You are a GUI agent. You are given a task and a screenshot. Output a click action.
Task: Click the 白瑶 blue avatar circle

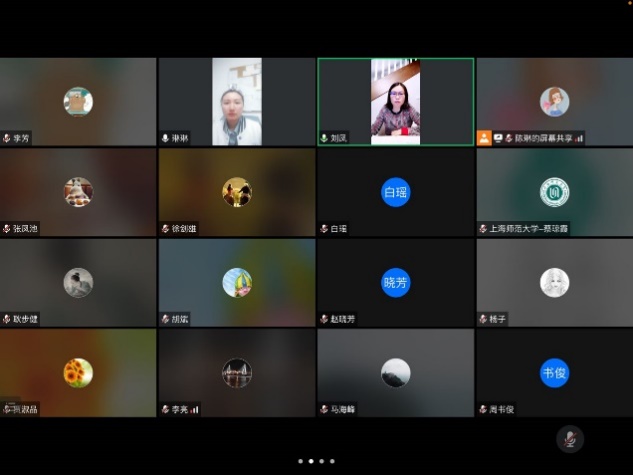[395, 192]
